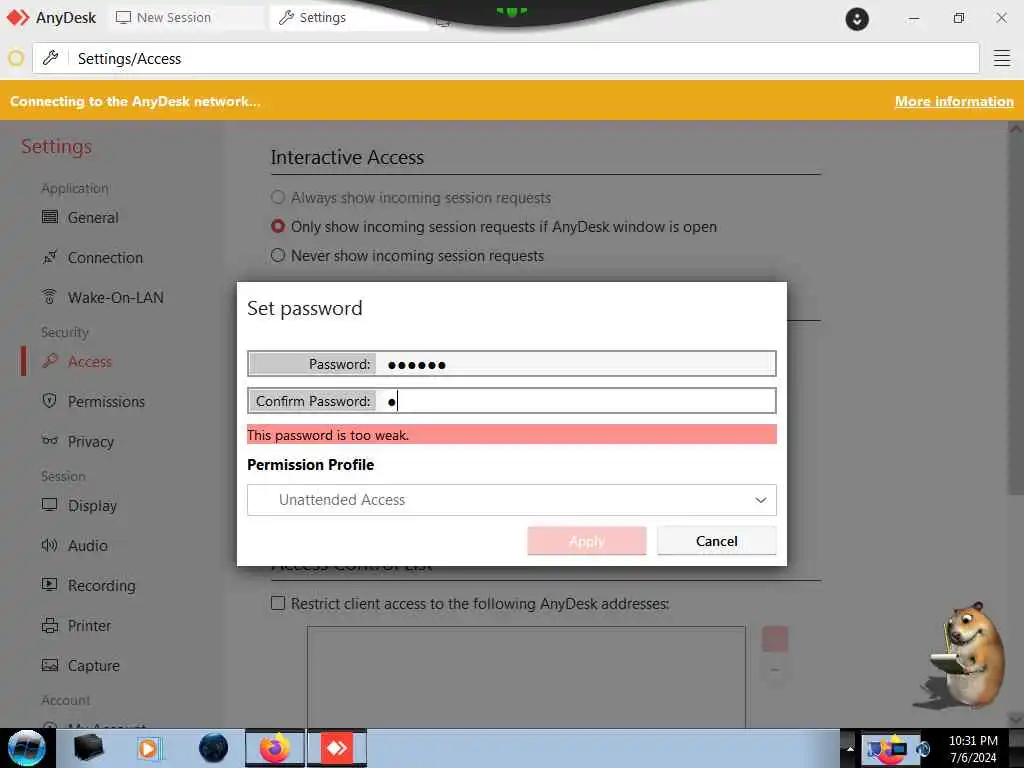This screenshot has width=1024, height=768.
Task: Click the Audio speaker icon
Action: click(49, 545)
